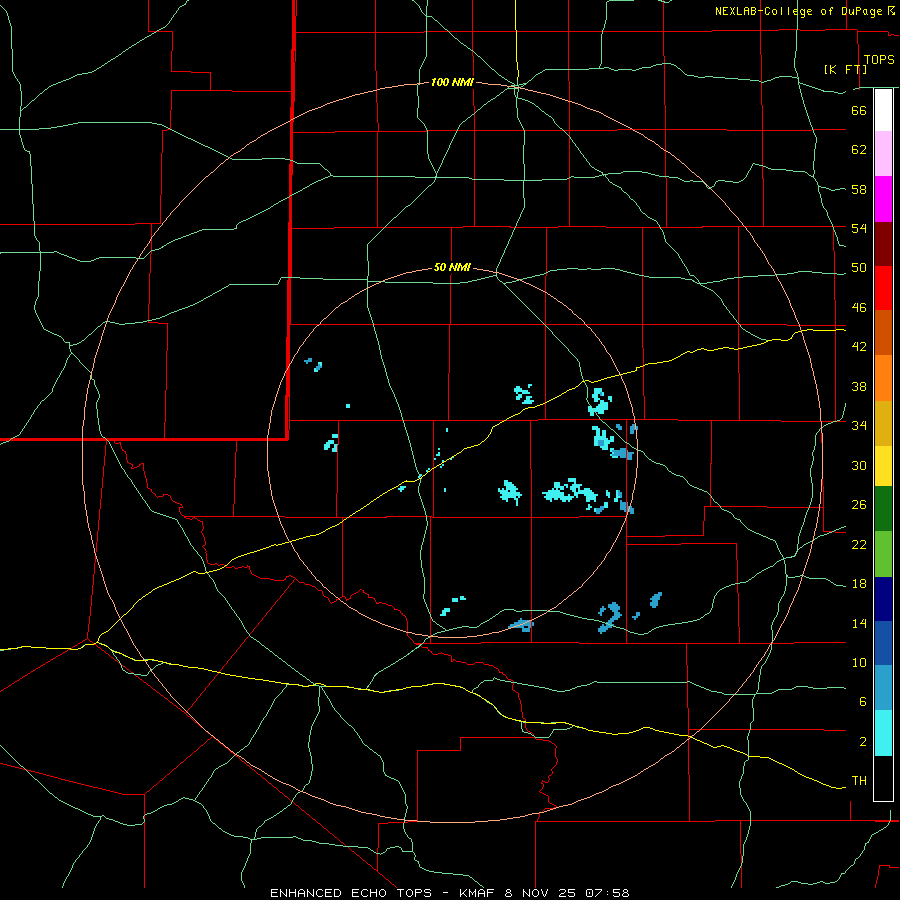Image resolution: width=900 pixels, height=900 pixels.
Task: Click the 30 value on height scale
Action: 858,465
